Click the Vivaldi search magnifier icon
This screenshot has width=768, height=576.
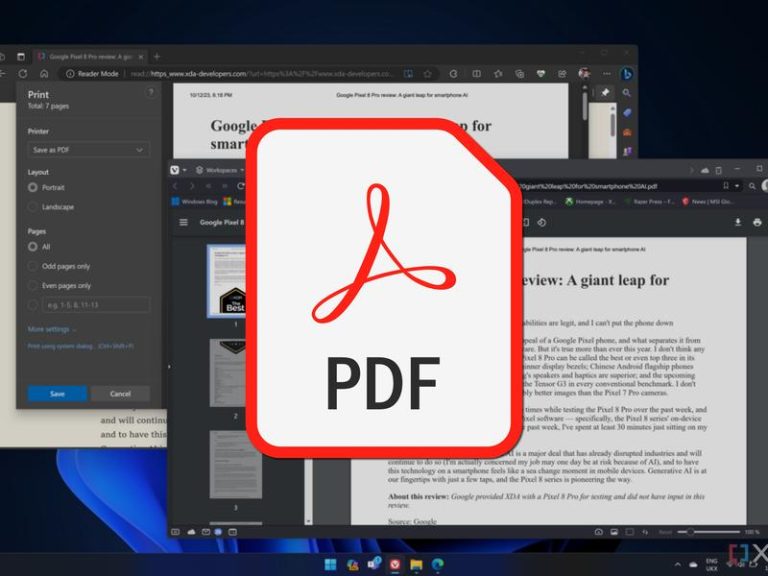pos(752,186)
